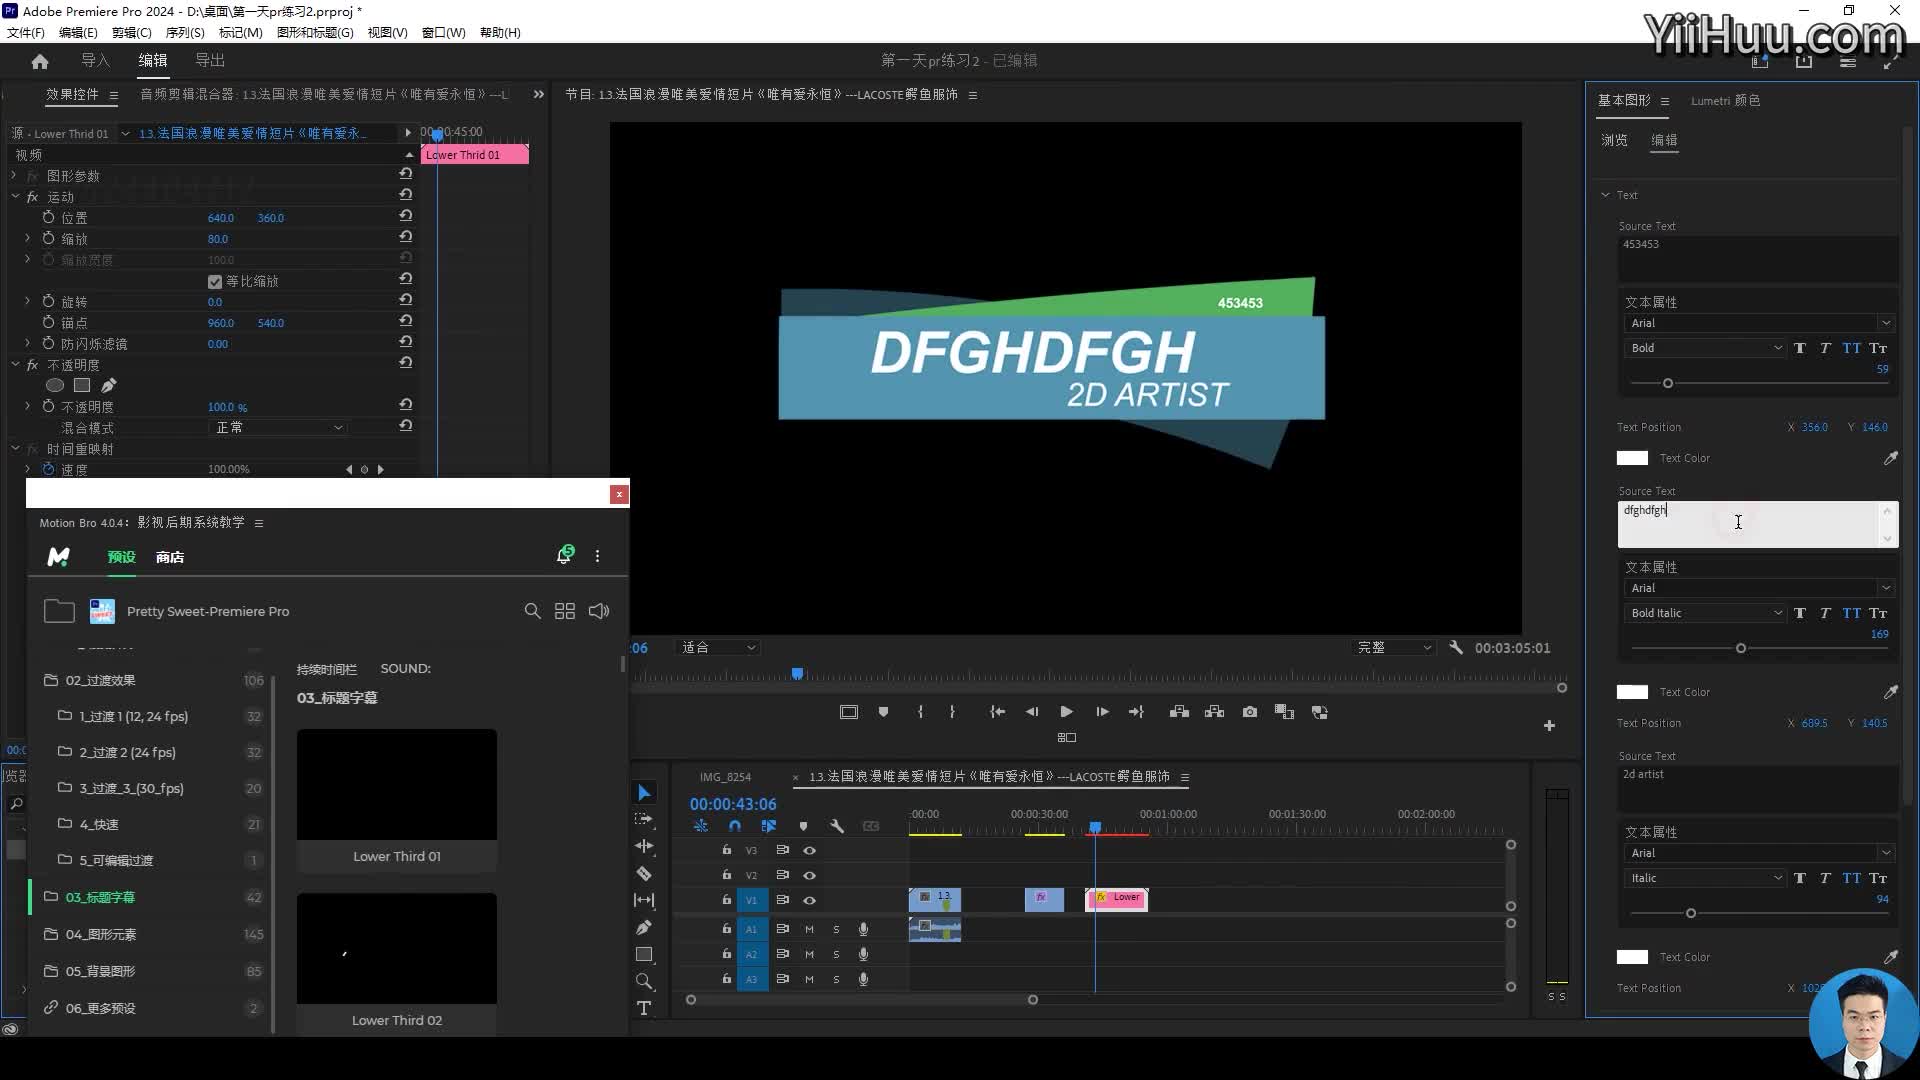Screen dimensions: 1920x1080
Task: Reset the Position parameter
Action: (406, 216)
